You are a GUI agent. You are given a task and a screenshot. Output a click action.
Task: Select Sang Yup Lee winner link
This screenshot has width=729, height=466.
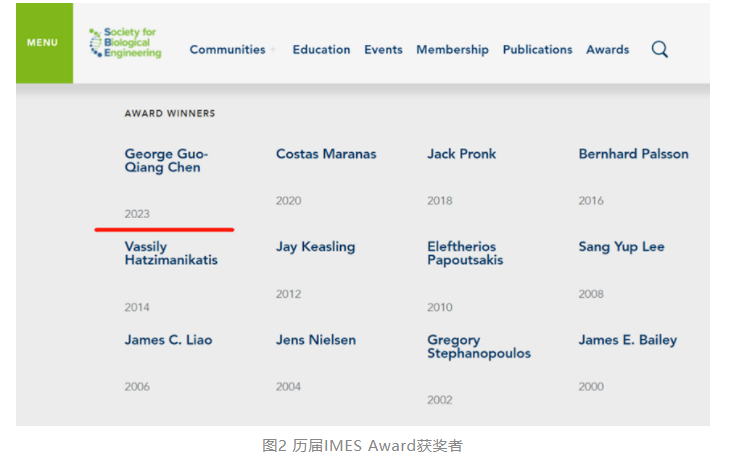pyautogui.click(x=621, y=247)
